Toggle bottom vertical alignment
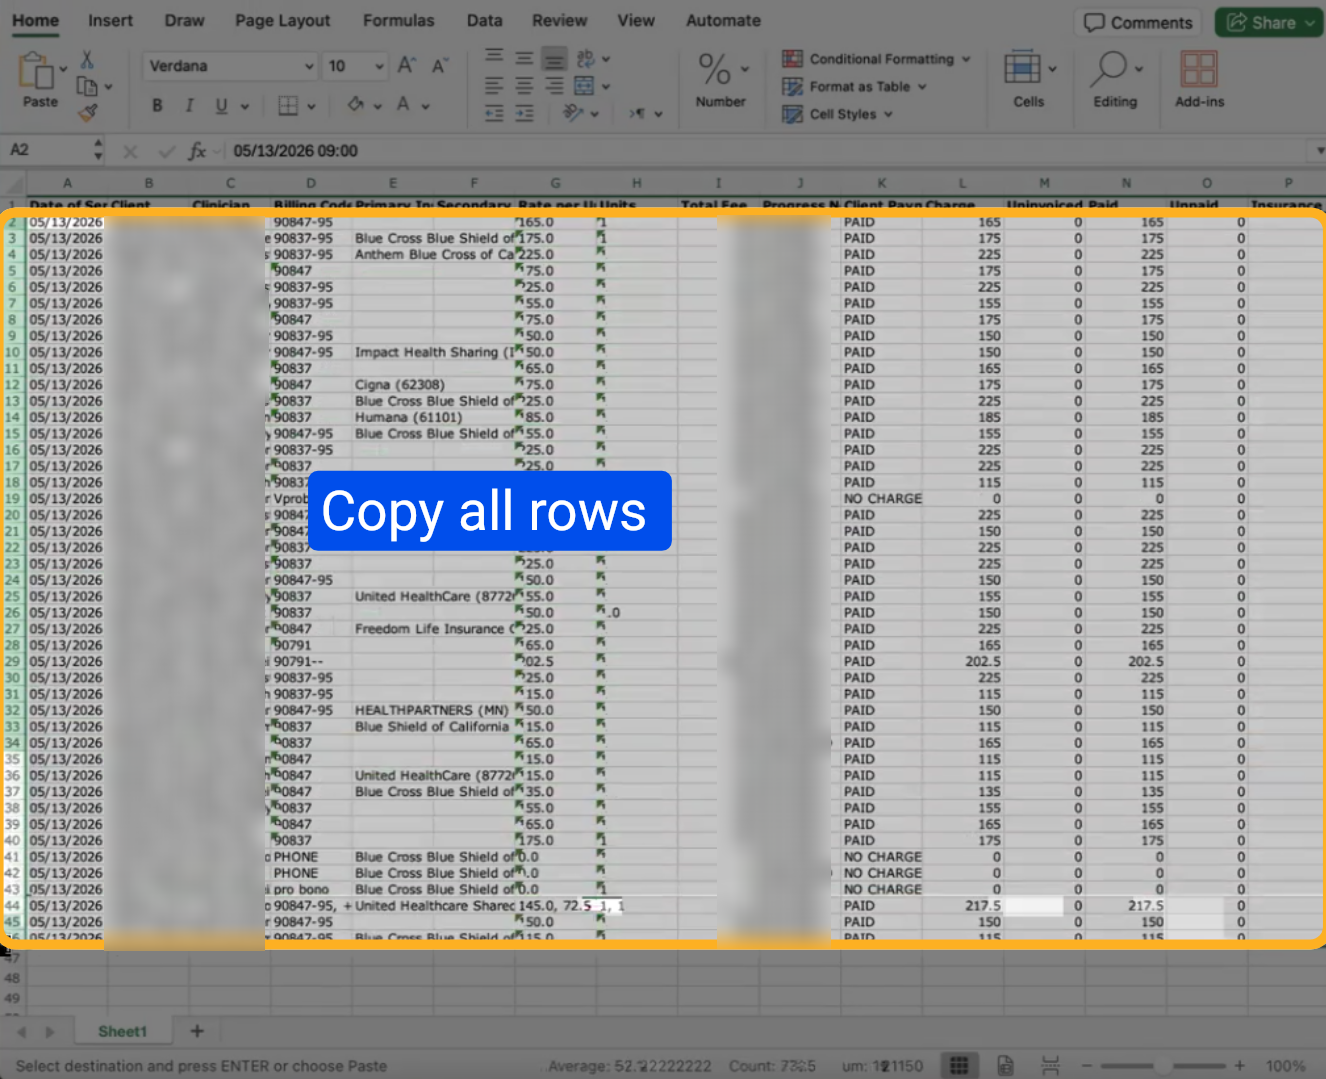Screen dimensions: 1326x1079 pos(554,58)
